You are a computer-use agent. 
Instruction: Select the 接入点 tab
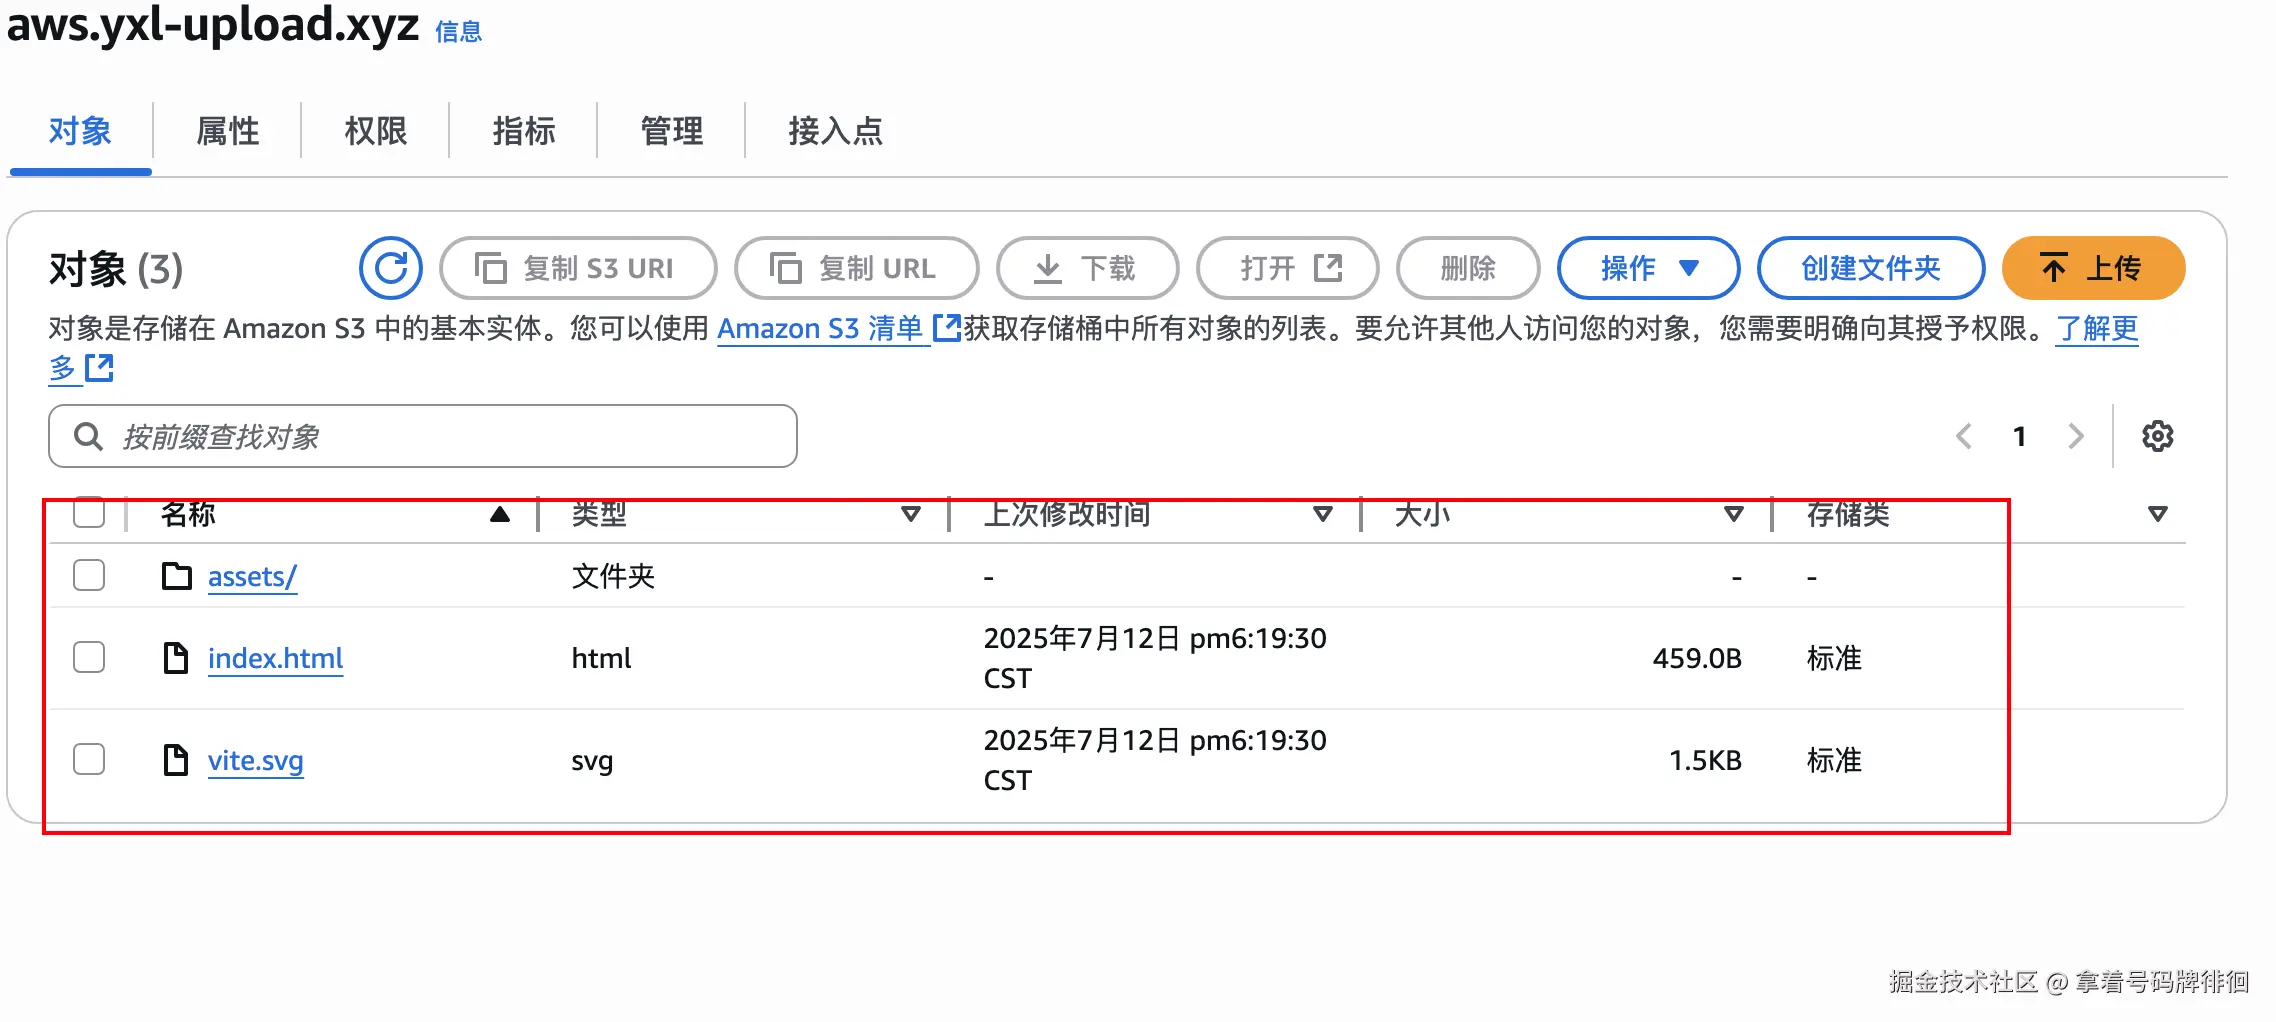pyautogui.click(x=836, y=131)
